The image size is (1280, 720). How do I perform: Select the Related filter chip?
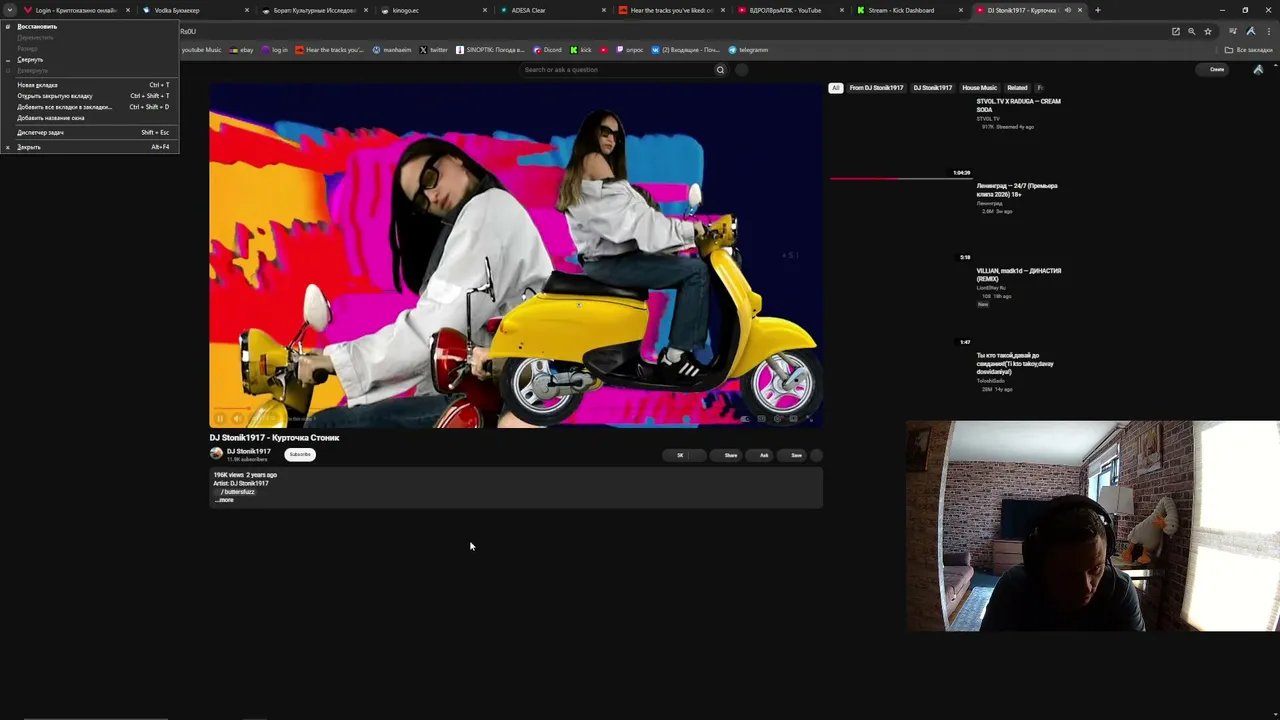[1017, 88]
